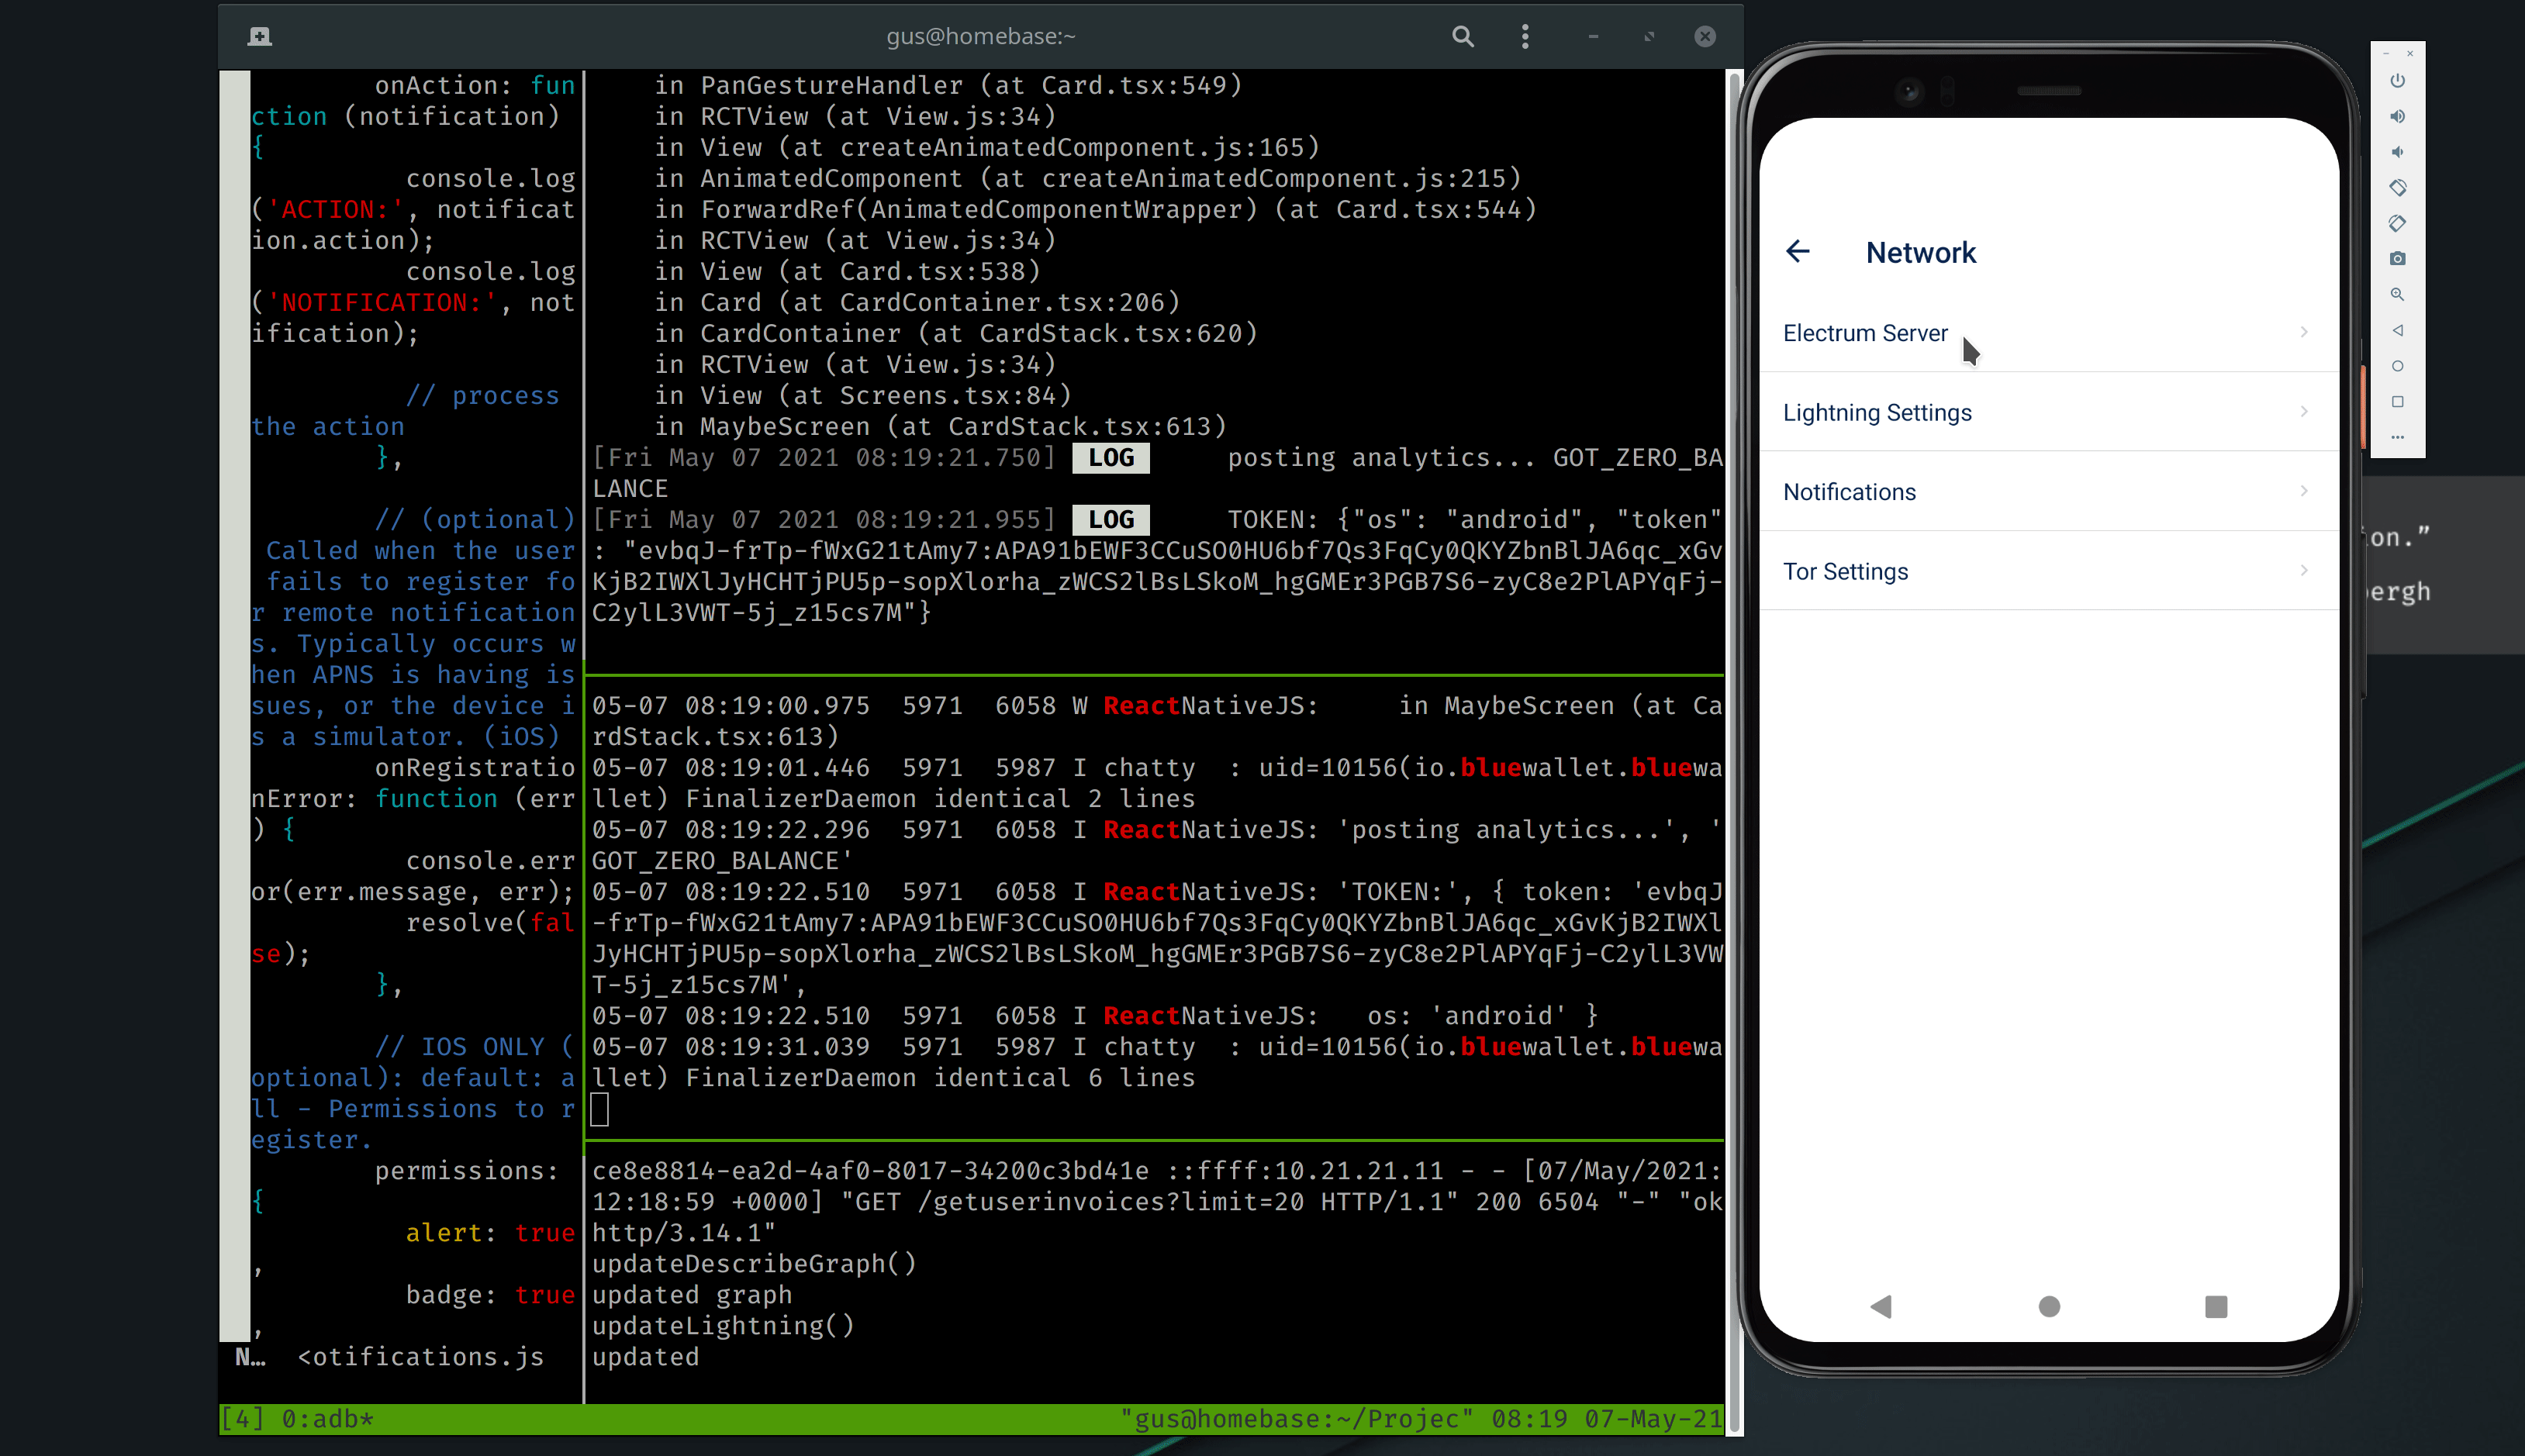2525x1456 pixels.
Task: Take an emulator screenshot with camera icon
Action: tap(2397, 259)
